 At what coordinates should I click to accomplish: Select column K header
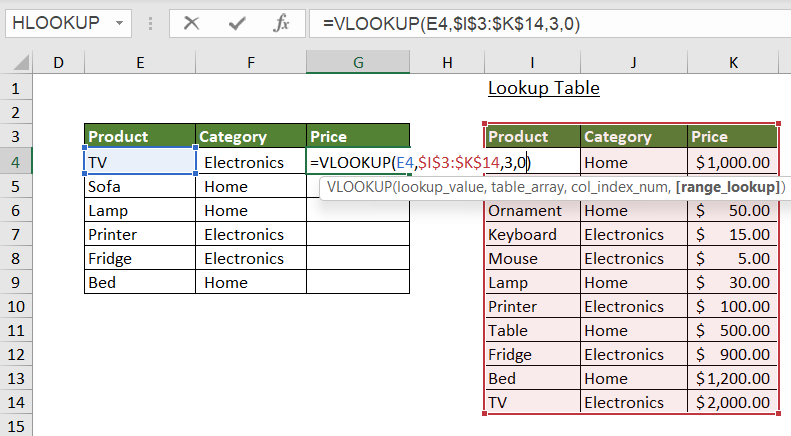click(x=733, y=63)
